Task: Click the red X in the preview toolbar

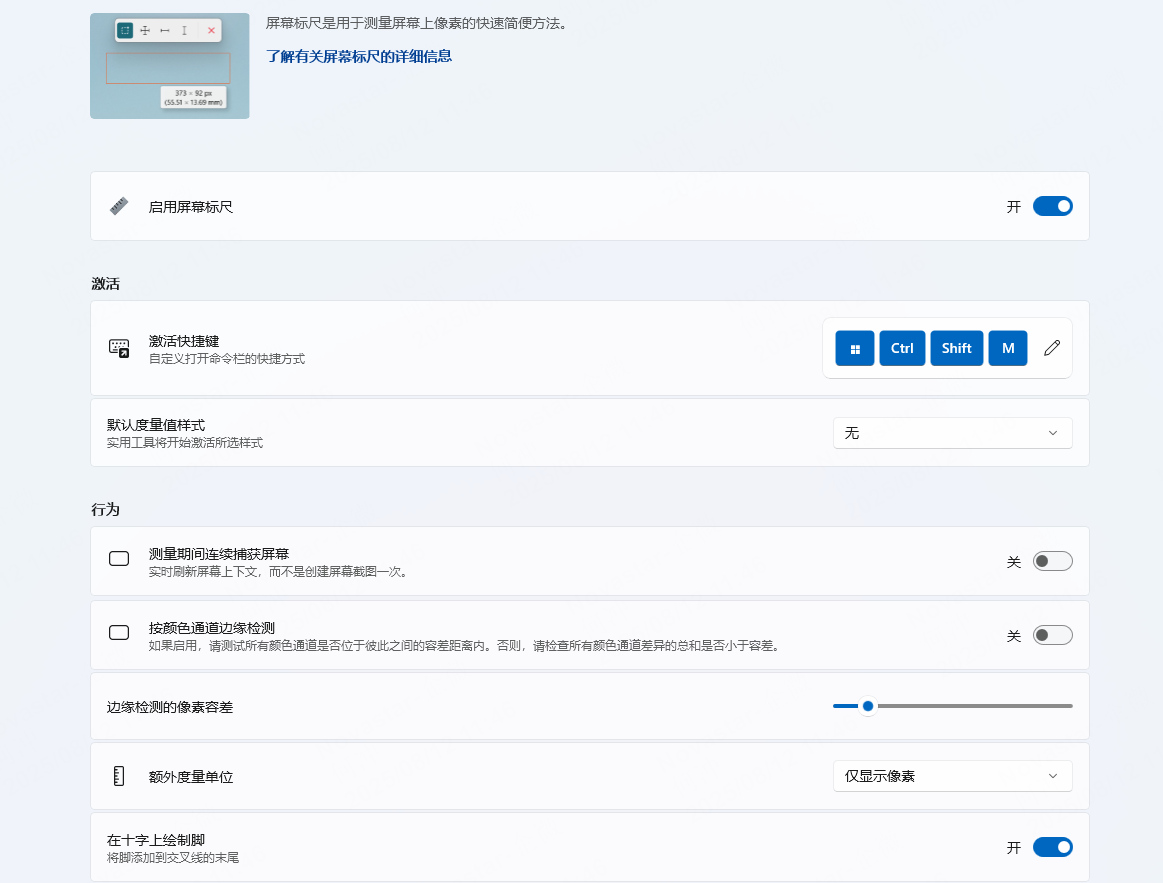Action: click(211, 30)
